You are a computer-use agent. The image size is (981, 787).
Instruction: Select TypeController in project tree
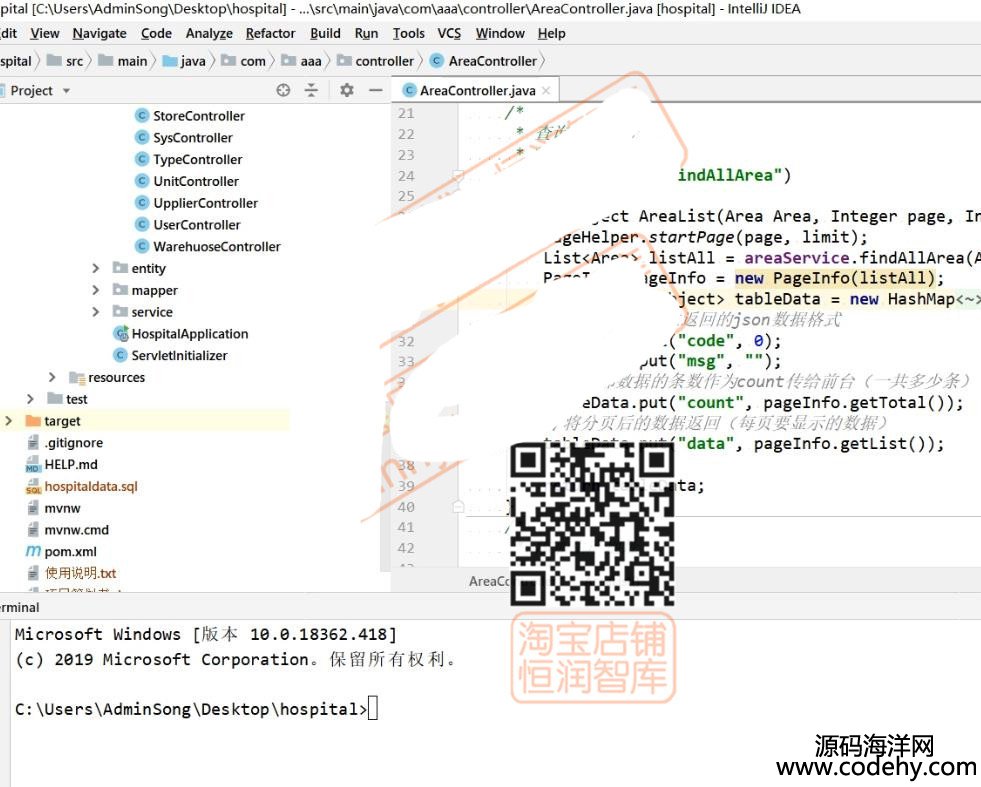[198, 160]
